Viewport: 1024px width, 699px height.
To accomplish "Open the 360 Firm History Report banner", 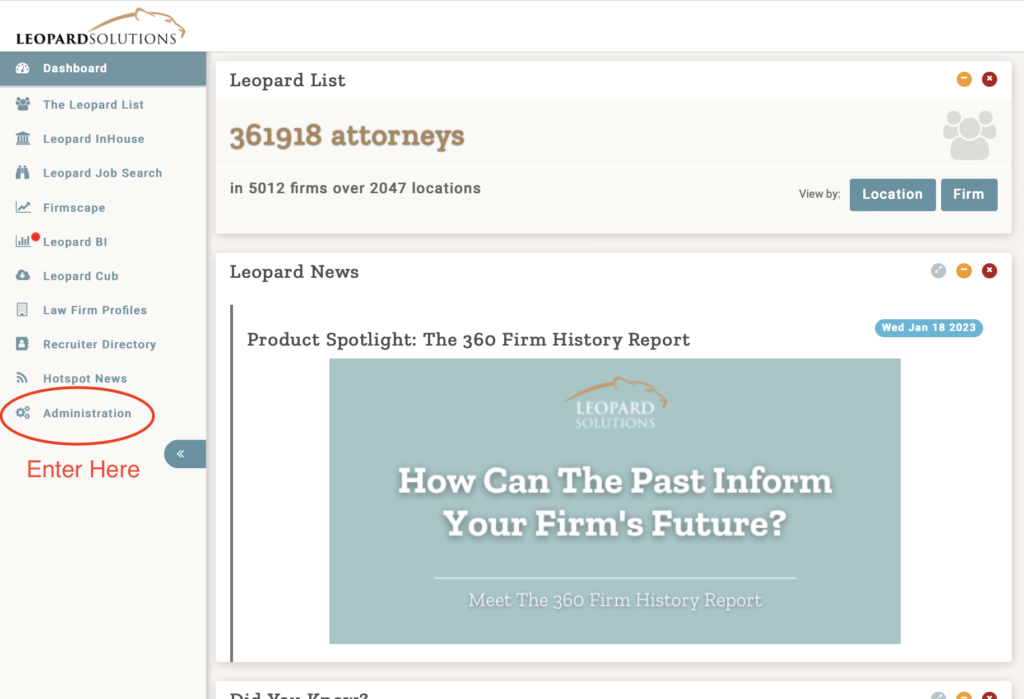I will tap(614, 501).
